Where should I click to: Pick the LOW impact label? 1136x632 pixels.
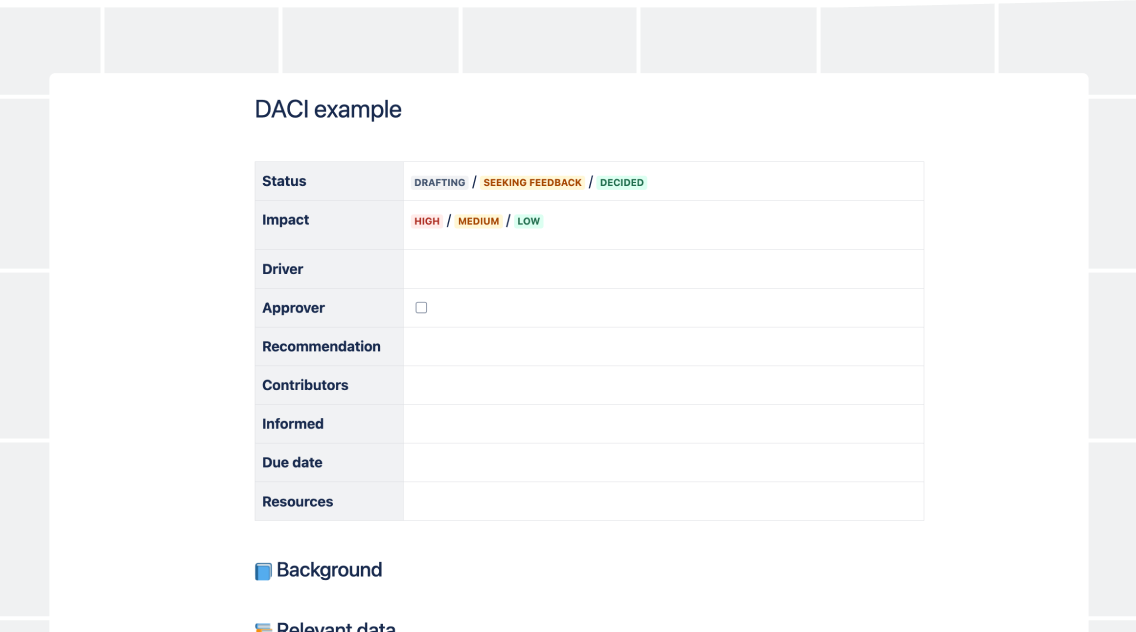point(528,221)
